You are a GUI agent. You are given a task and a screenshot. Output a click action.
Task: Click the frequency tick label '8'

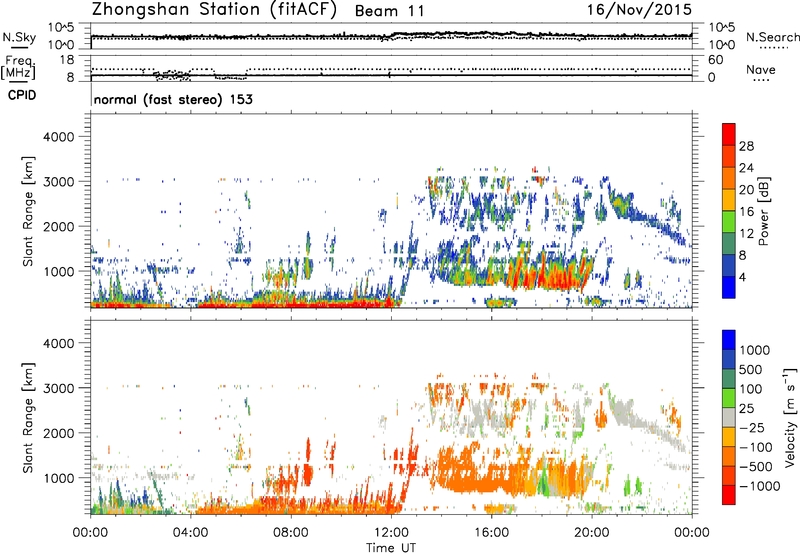pos(70,77)
